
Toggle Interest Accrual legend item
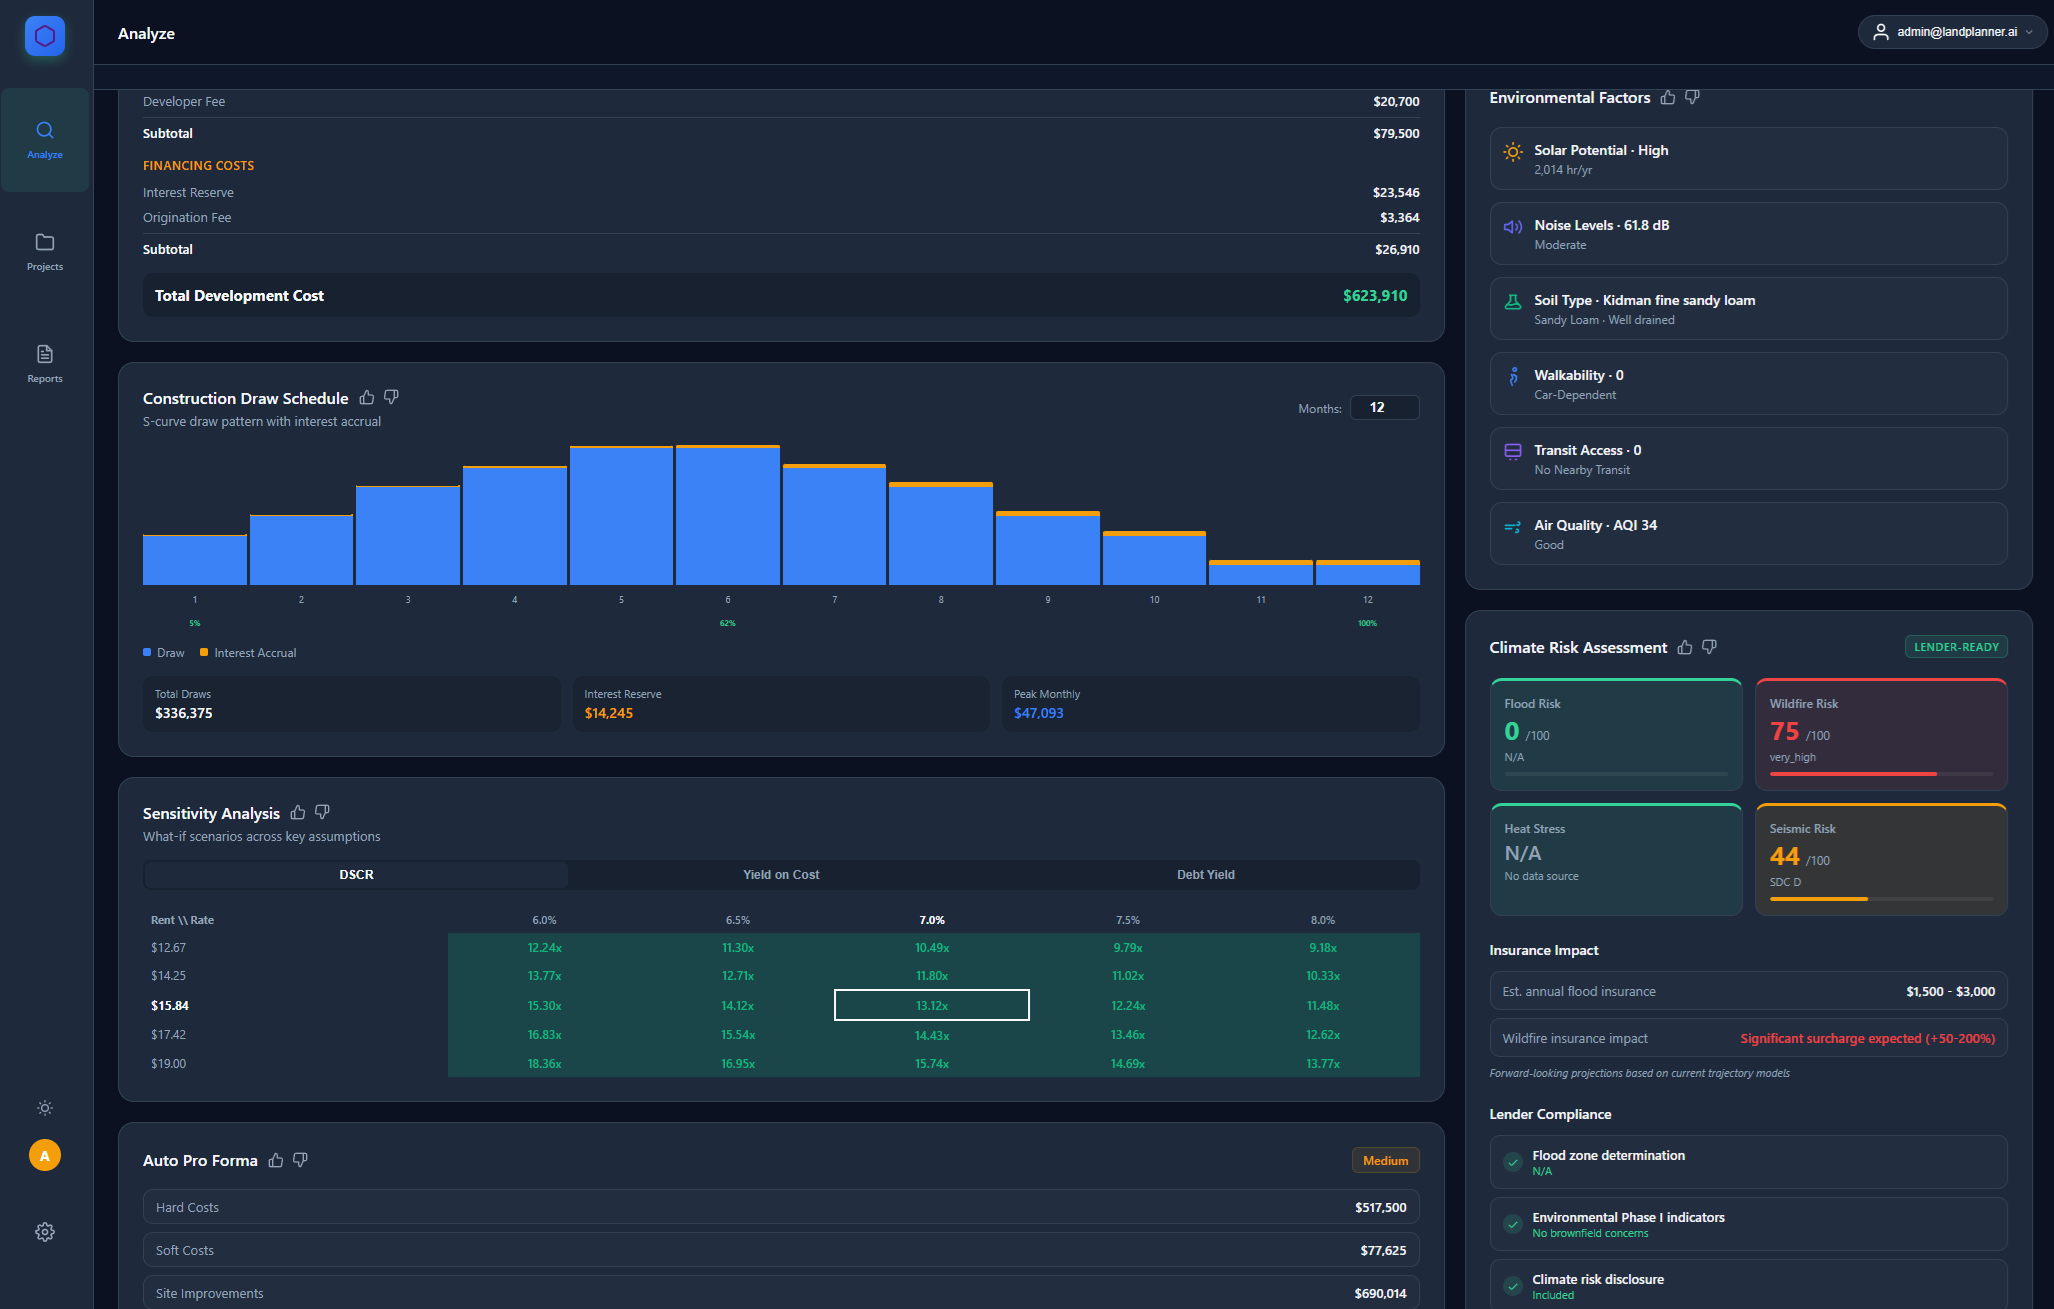(248, 653)
